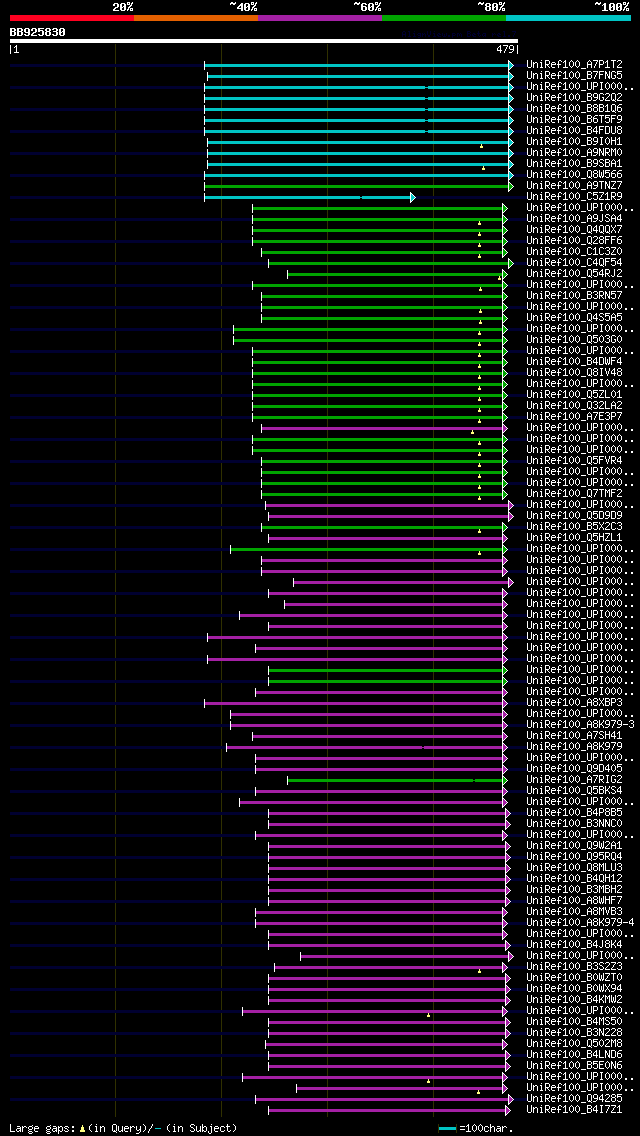Select the UniRef100_B9G2Q2 label
The height and width of the screenshot is (1136, 640).
(574, 97)
